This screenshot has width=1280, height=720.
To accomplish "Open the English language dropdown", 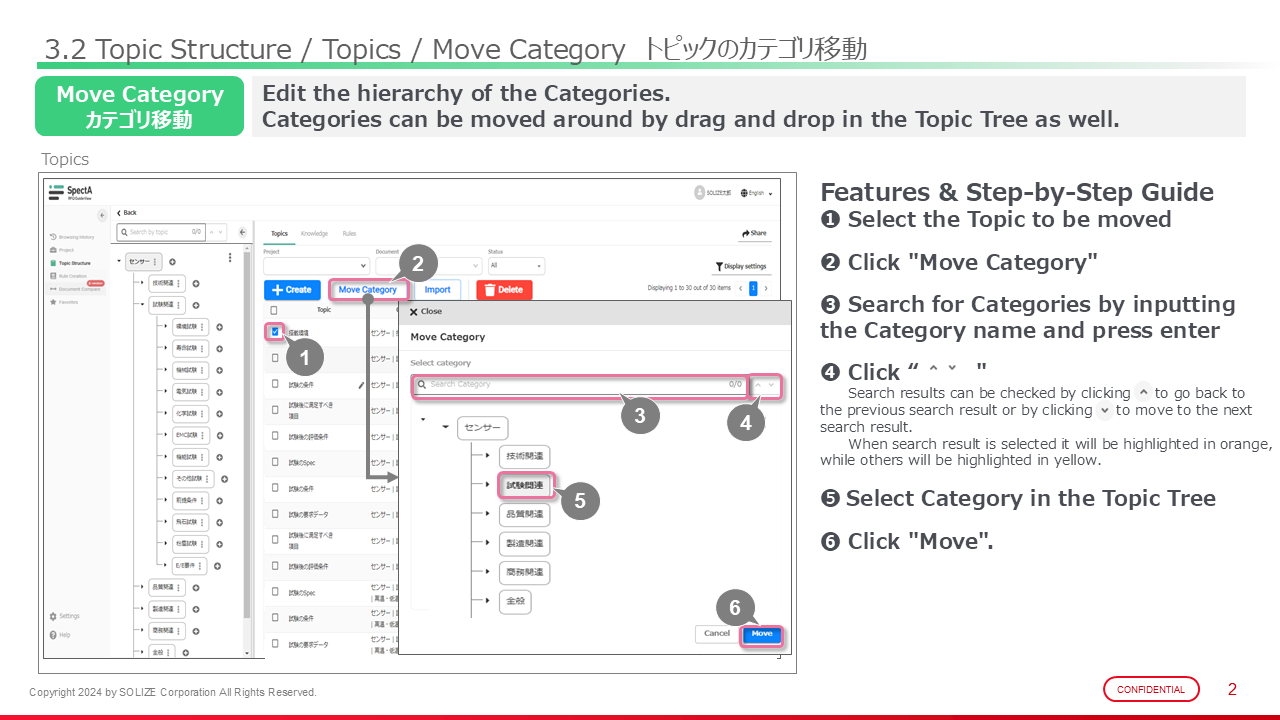I will click(757, 193).
